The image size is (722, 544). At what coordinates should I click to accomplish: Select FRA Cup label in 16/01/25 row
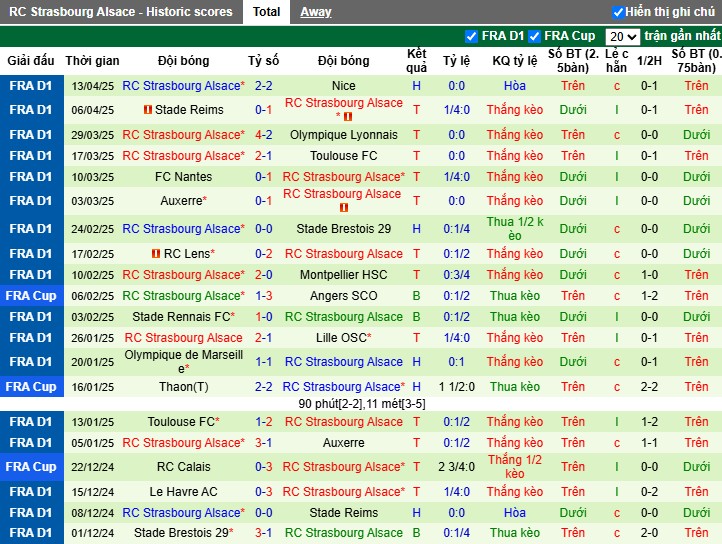tap(31, 386)
